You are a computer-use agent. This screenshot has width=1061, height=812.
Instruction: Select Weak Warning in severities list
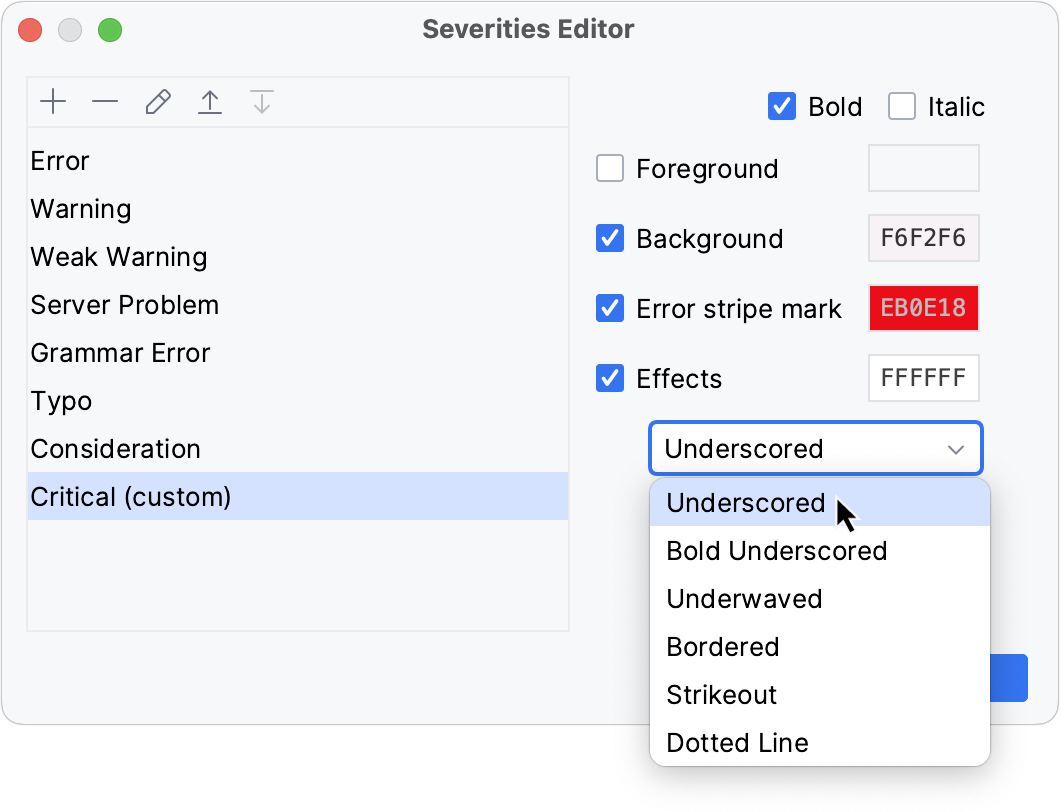point(119,257)
